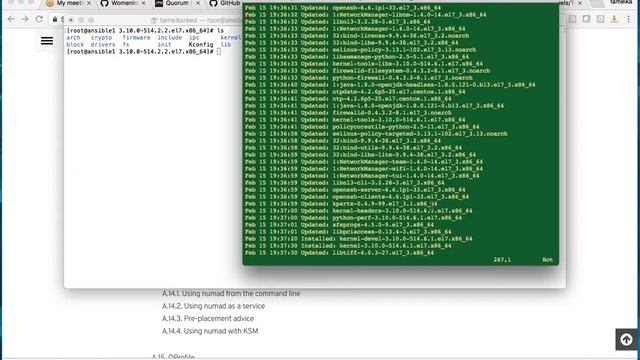
Task: Click 'crypto' directory in terminal listing
Action: click(x=101, y=38)
